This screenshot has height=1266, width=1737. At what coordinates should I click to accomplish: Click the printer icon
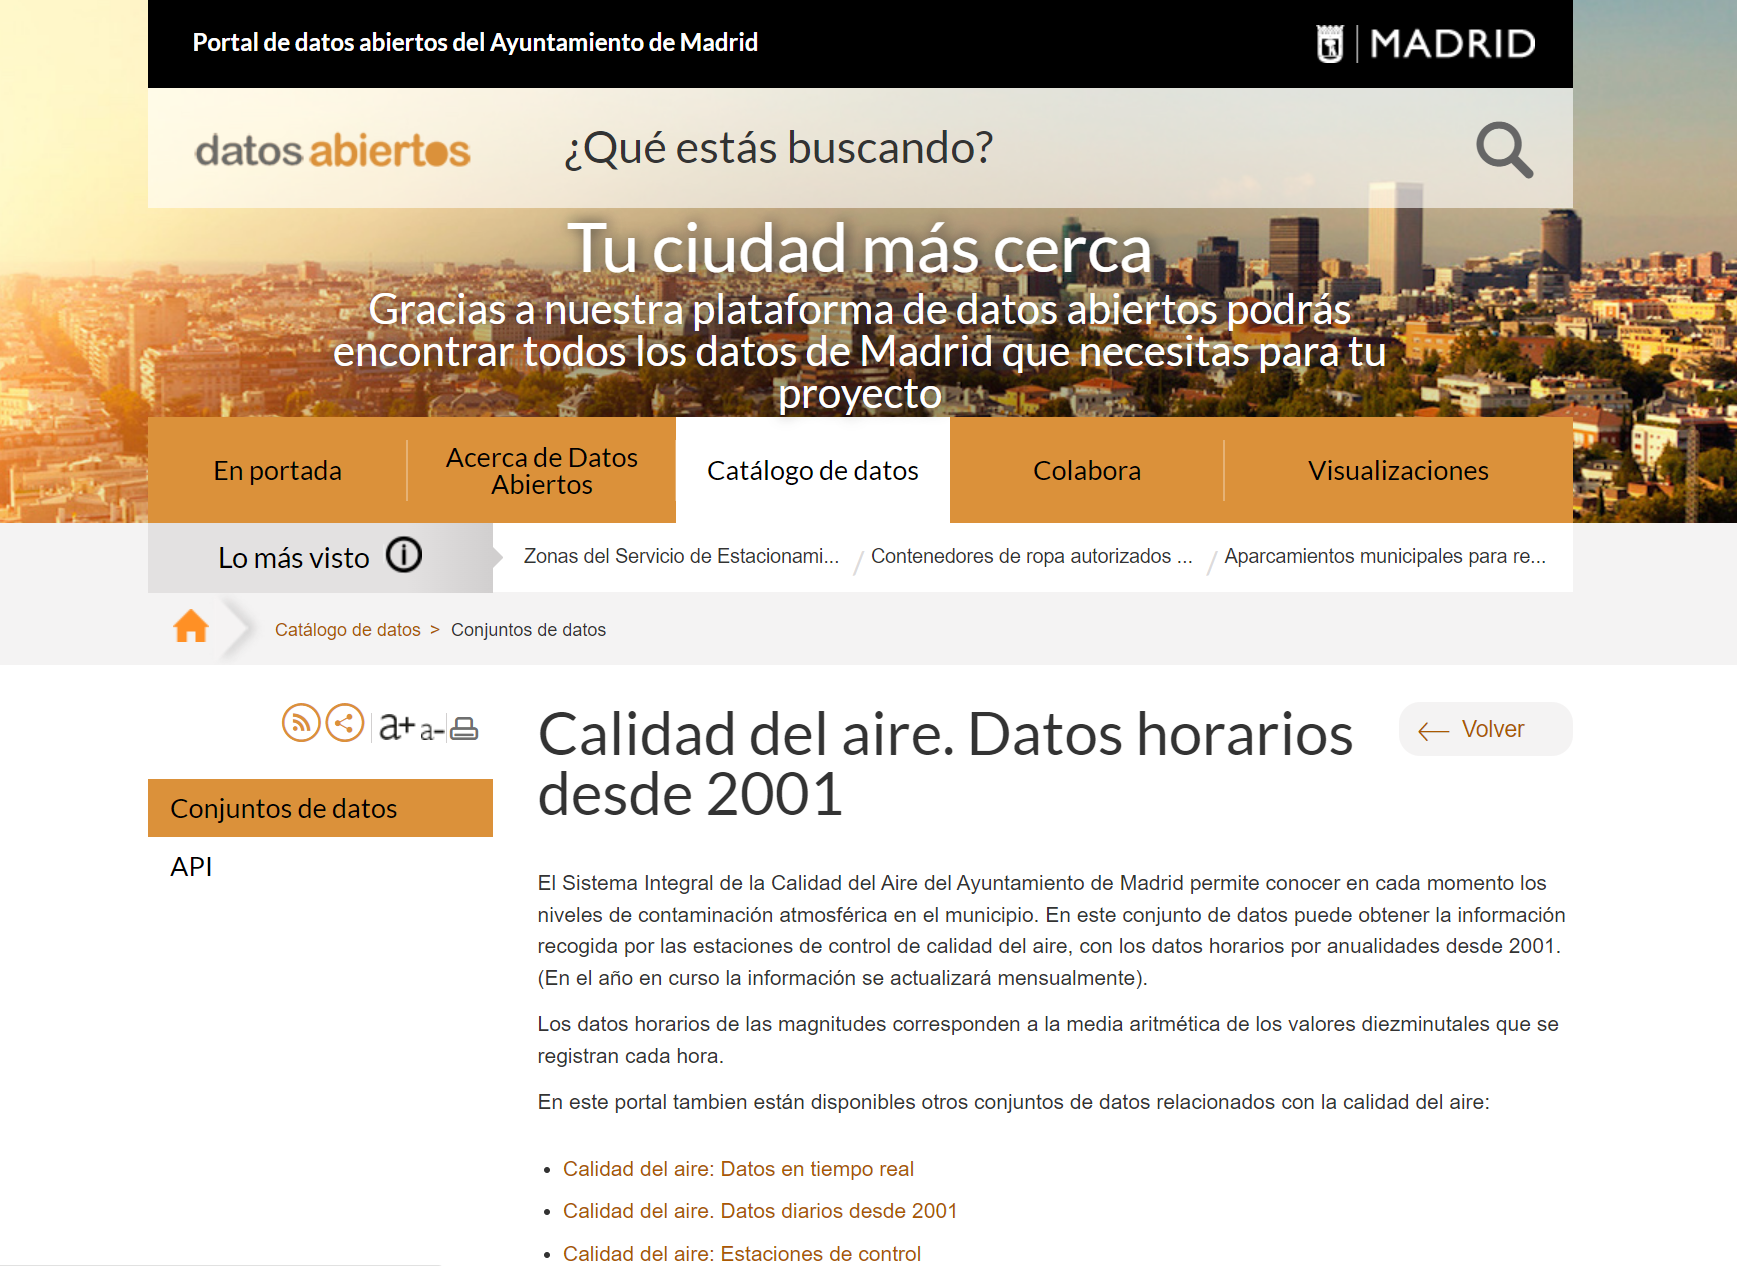point(464,728)
